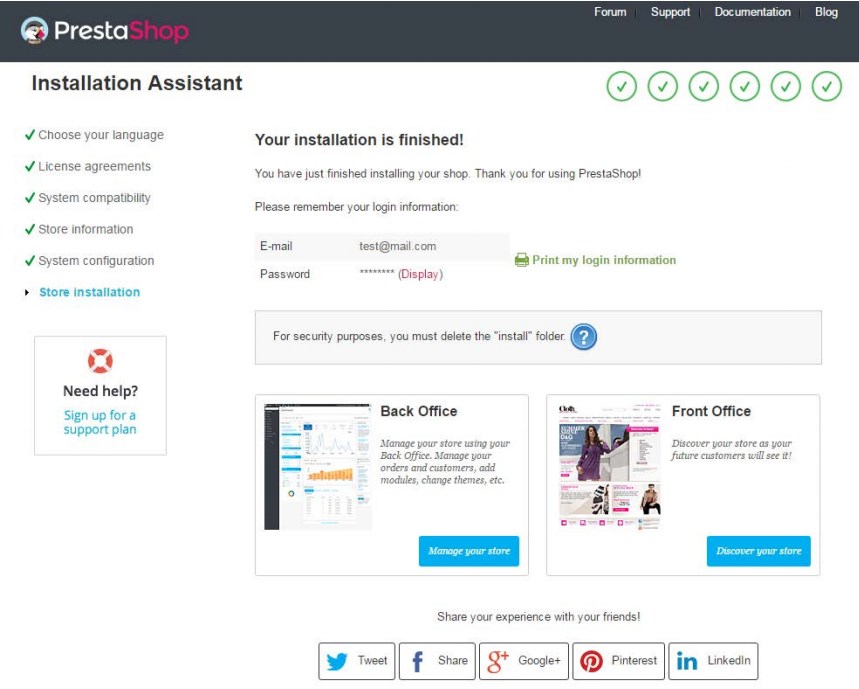Share on Twitter with the Tweet button

(357, 661)
